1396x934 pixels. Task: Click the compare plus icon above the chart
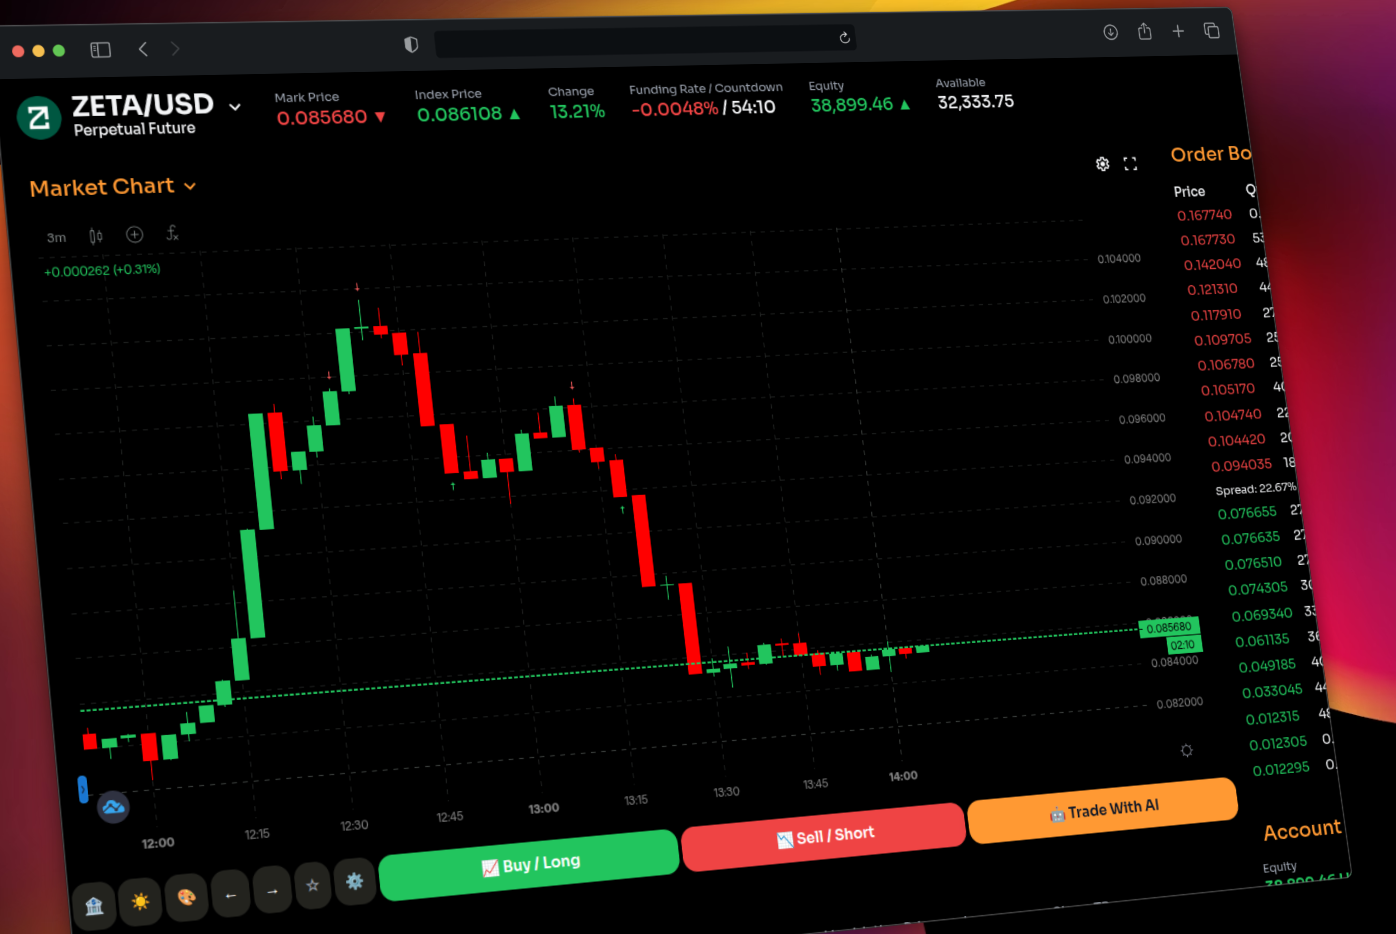point(134,234)
